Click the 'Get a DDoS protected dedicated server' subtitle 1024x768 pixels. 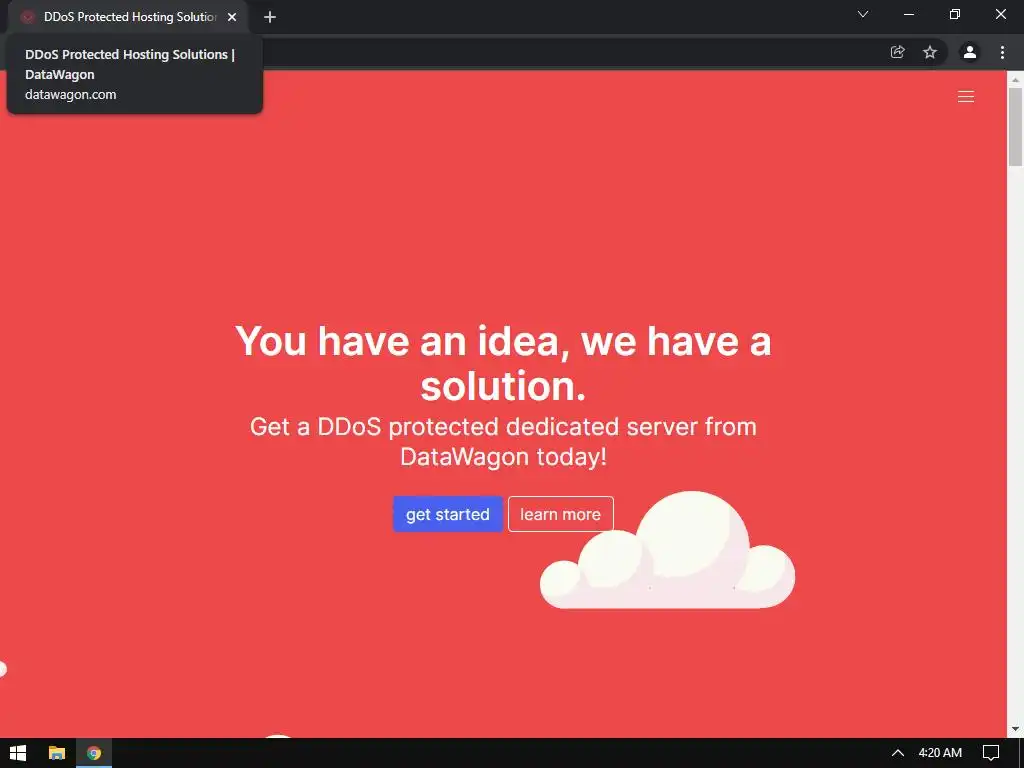coord(503,441)
